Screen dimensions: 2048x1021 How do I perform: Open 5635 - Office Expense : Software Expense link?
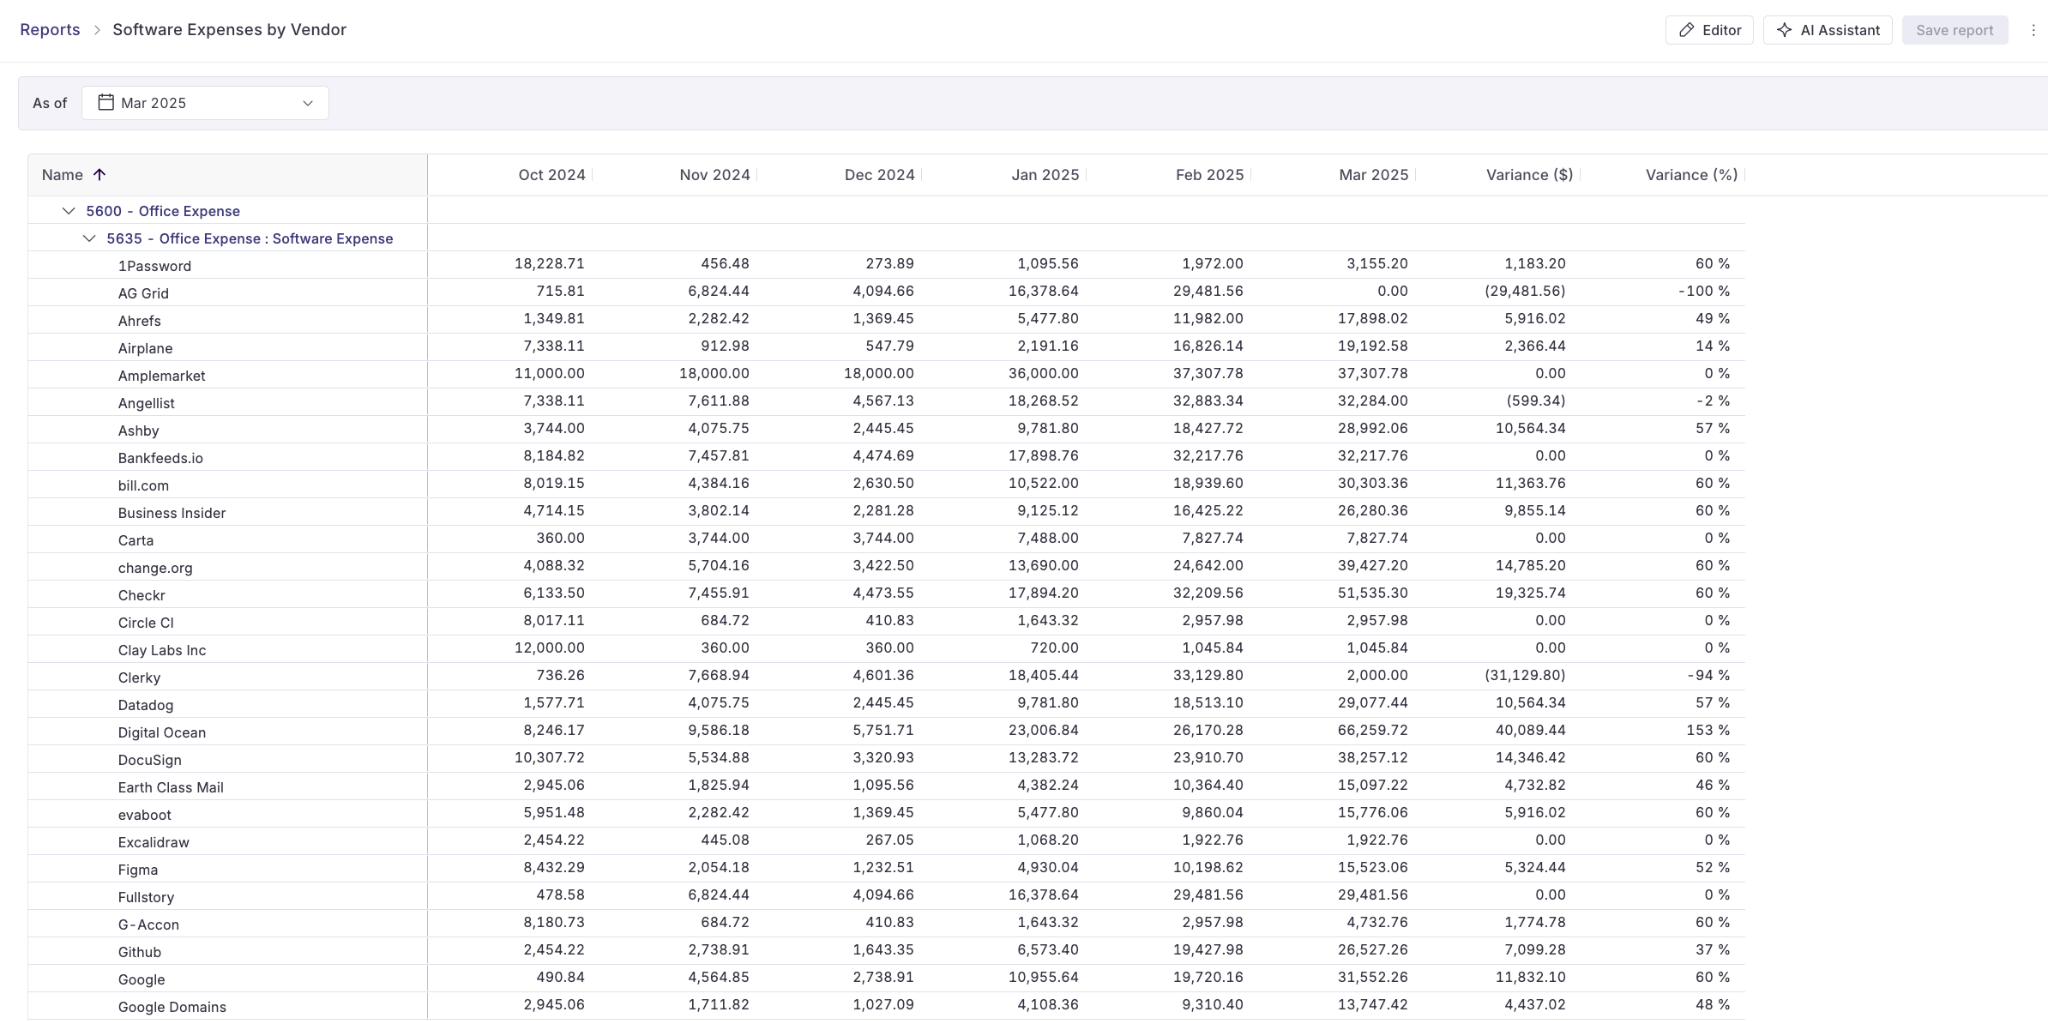250,238
